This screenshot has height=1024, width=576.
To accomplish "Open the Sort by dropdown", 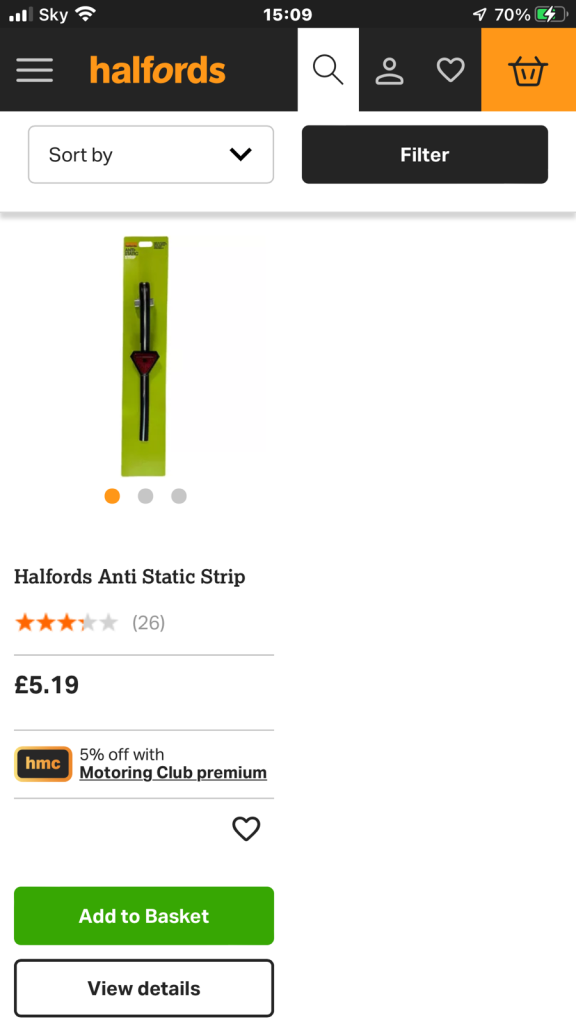I will point(151,154).
